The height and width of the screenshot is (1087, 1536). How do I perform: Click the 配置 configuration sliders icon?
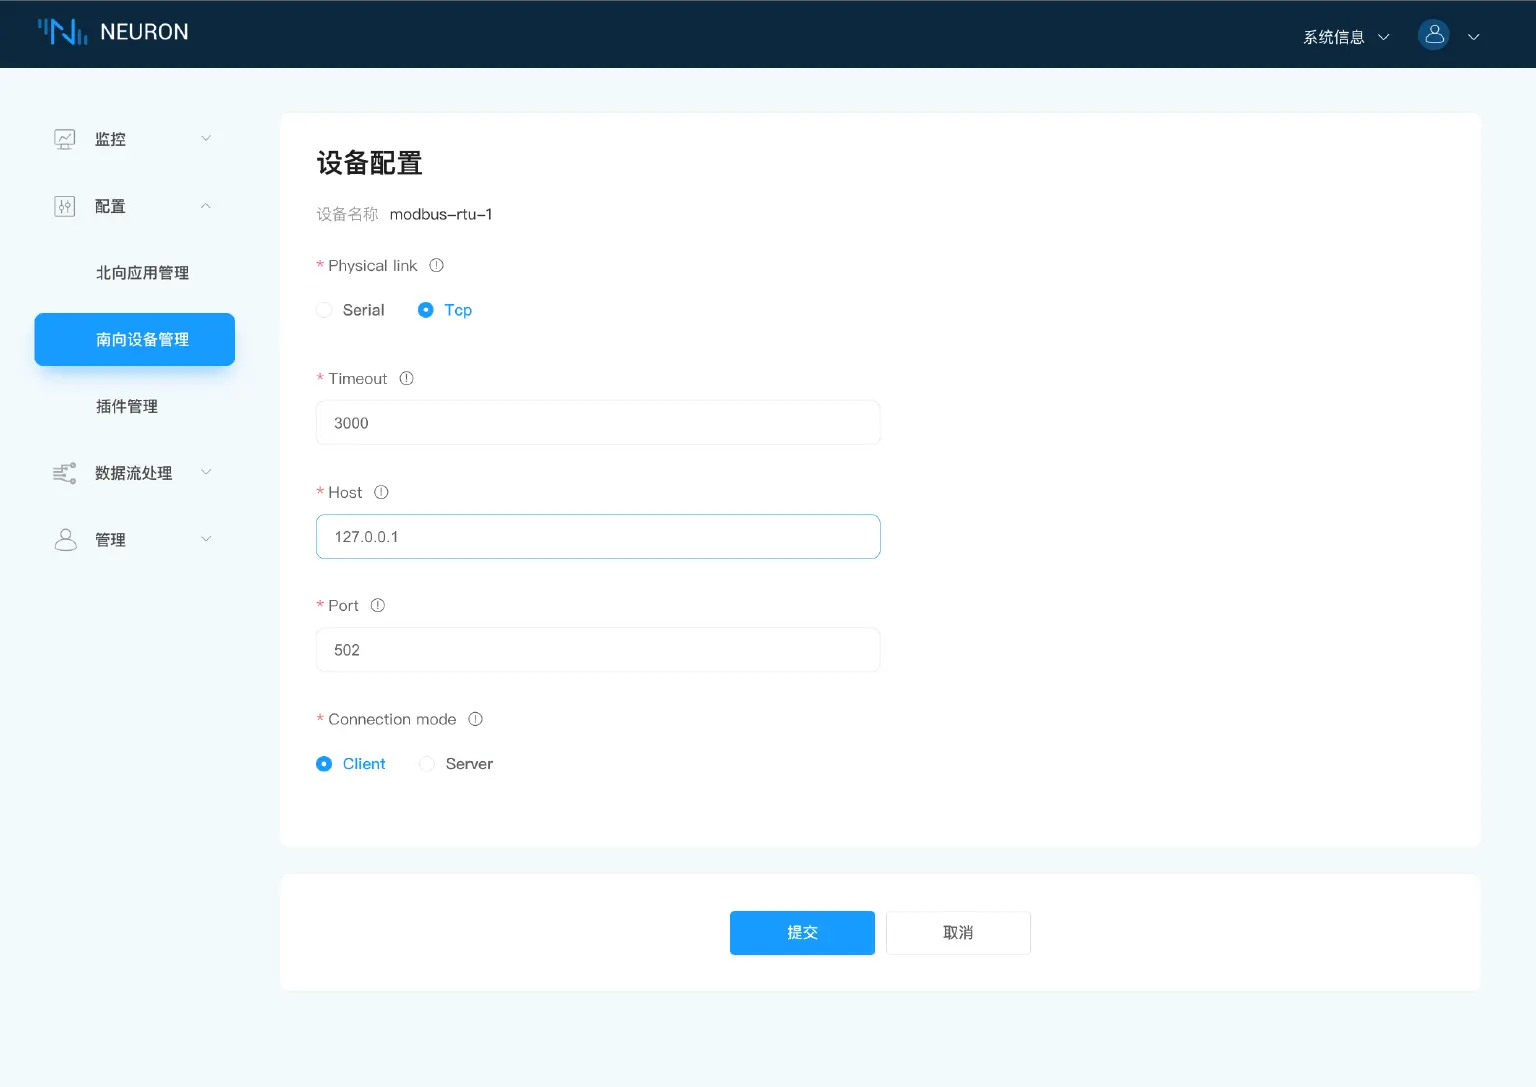click(x=64, y=206)
